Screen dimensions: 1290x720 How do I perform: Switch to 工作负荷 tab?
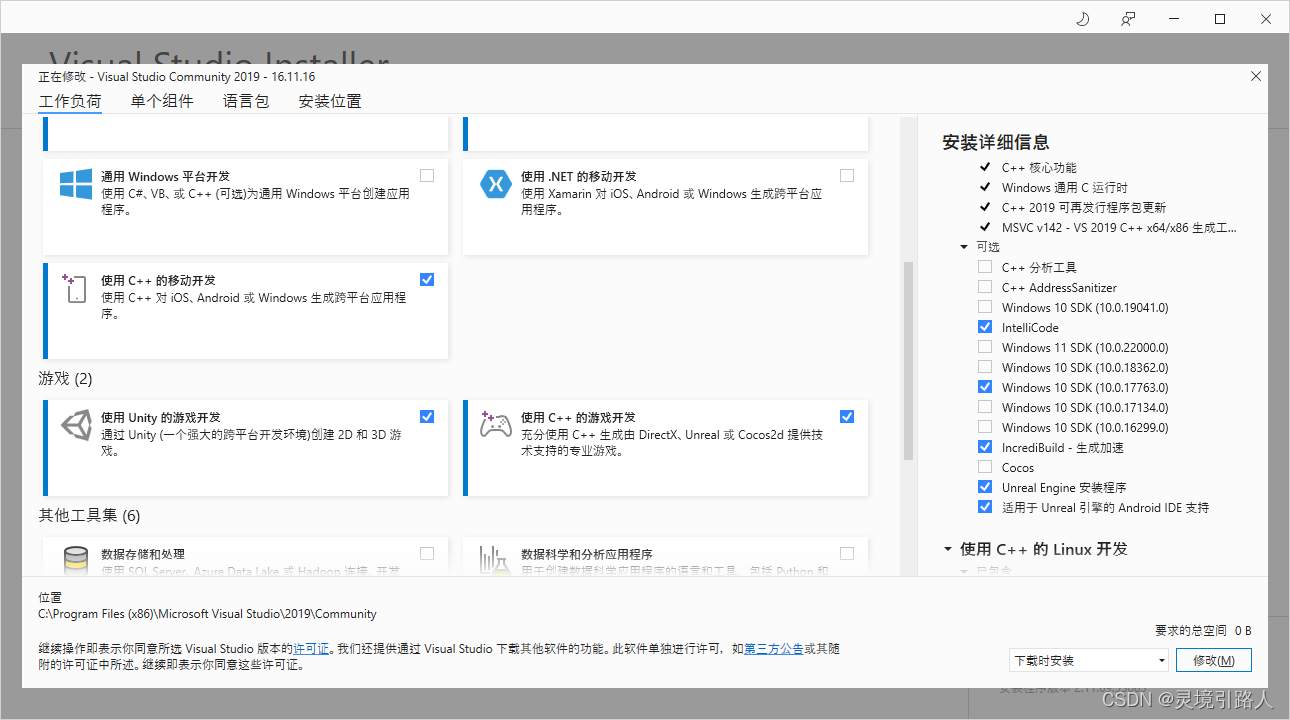[70, 101]
